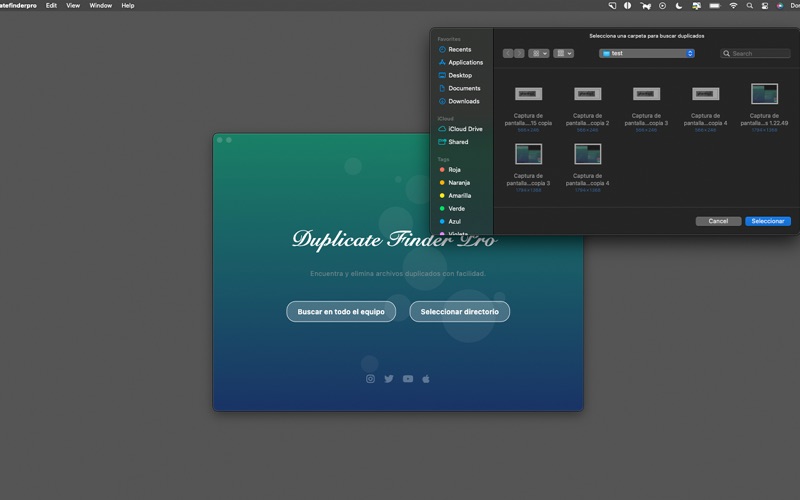800x500 pixels.
Task: Click the circled dot menu bar icon
Action: point(662,6)
